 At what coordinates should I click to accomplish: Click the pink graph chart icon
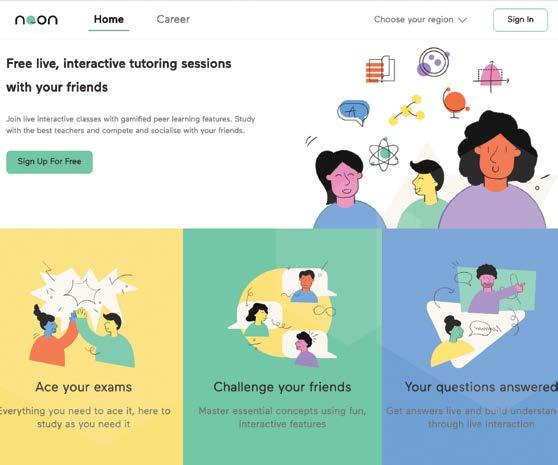(x=491, y=76)
